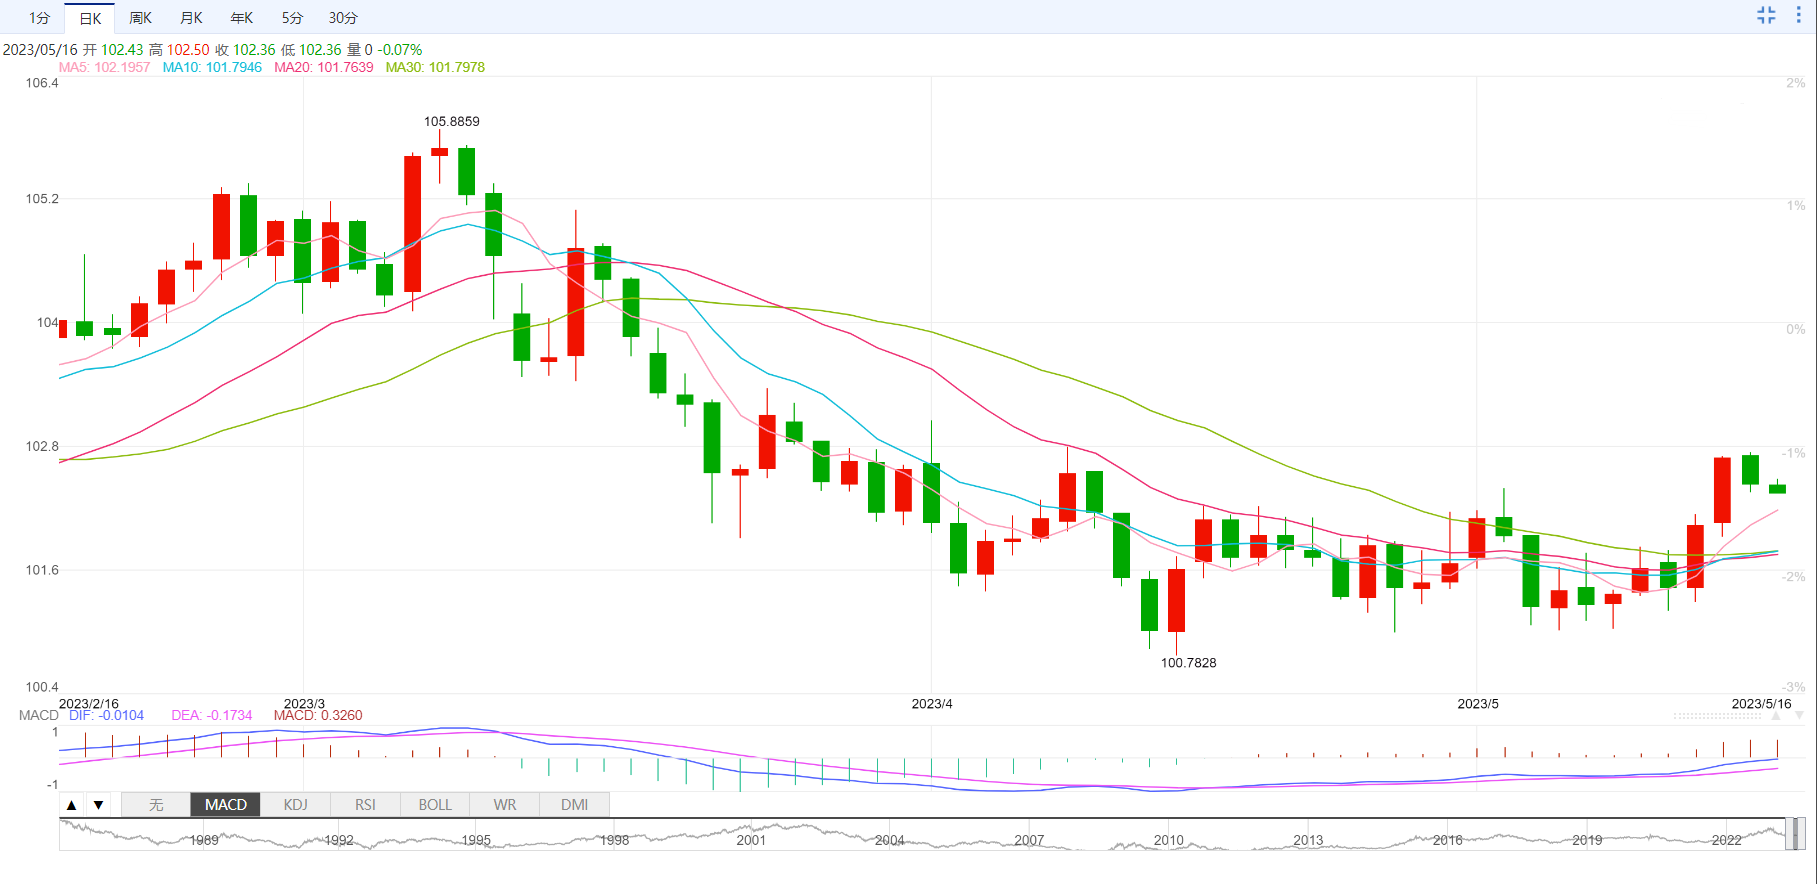Select the 日K daily candlestick tab
The height and width of the screenshot is (884, 1817).
90,18
